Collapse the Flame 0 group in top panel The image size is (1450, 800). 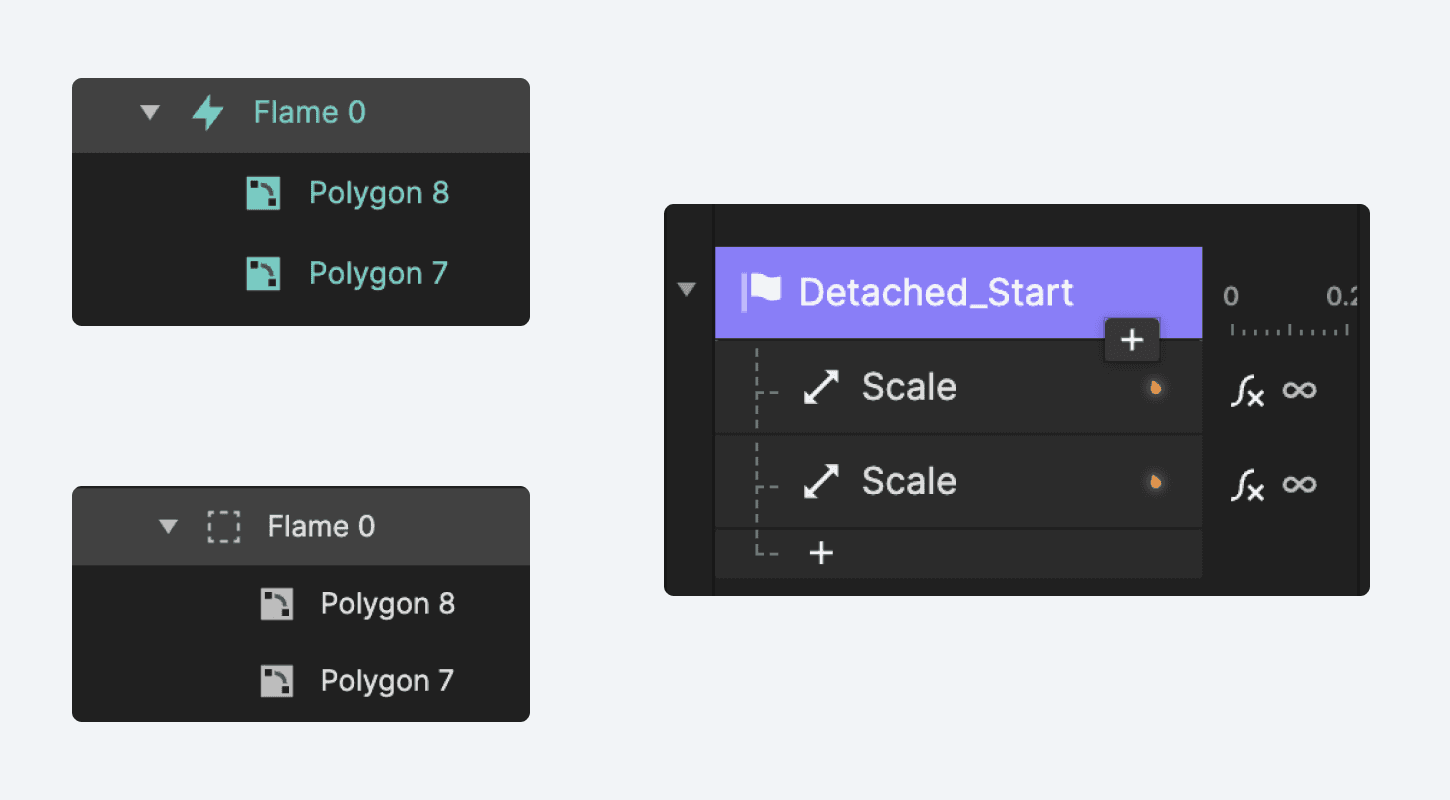(x=150, y=112)
